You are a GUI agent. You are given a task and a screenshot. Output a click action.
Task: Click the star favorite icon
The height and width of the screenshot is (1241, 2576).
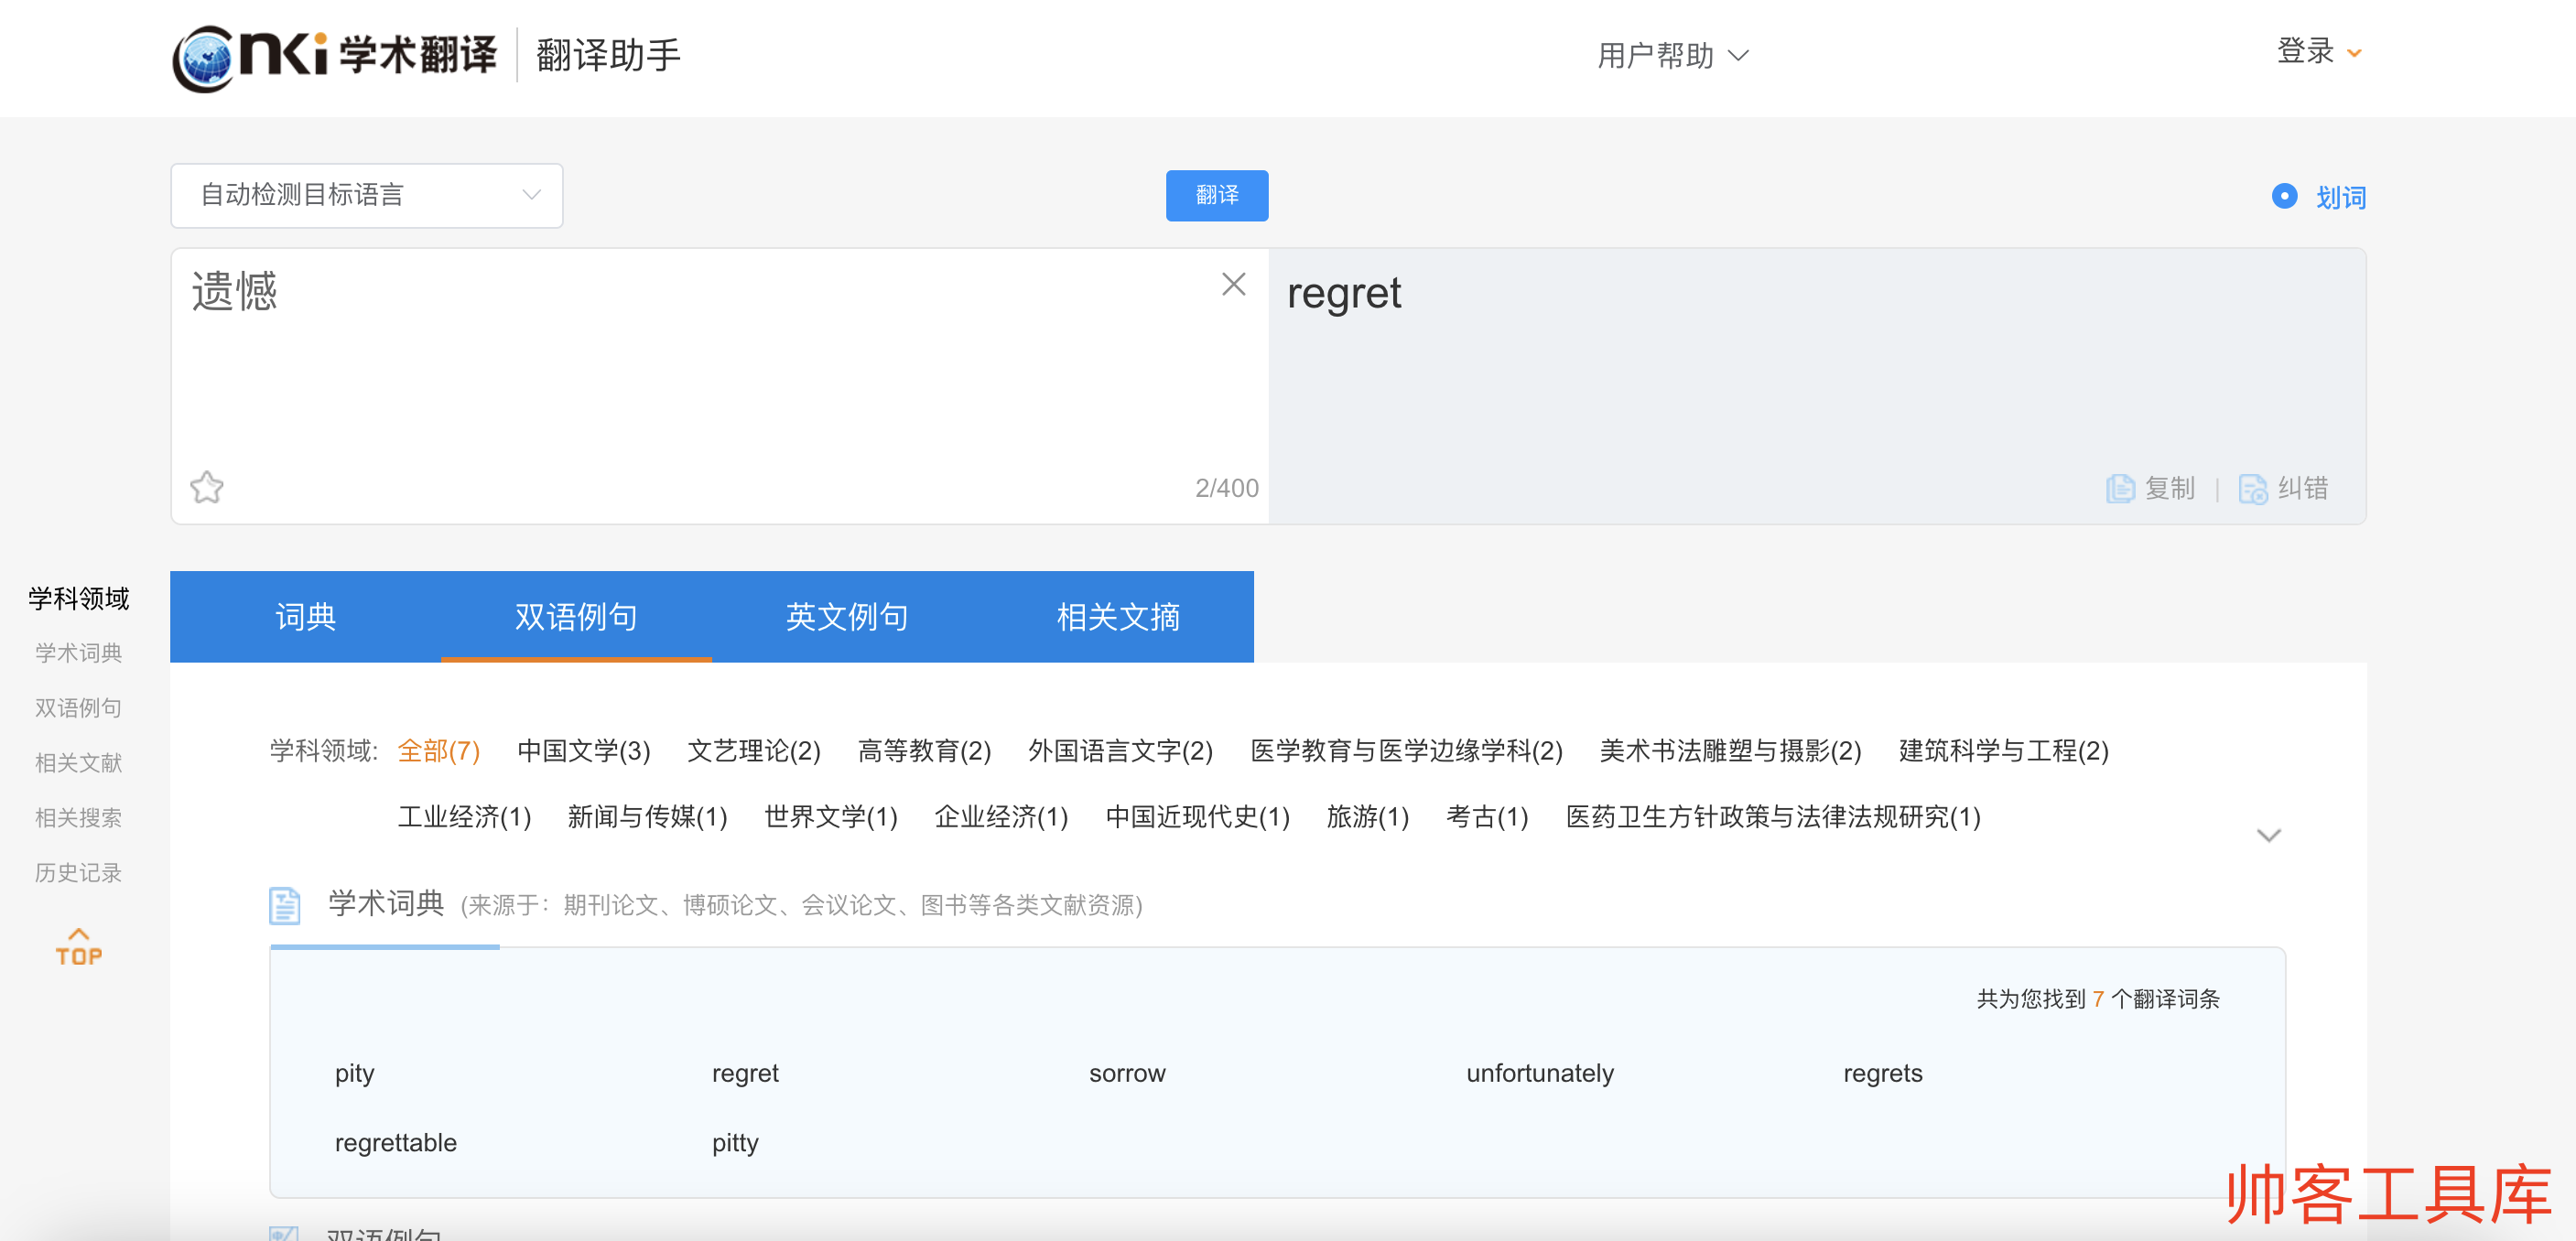pos(207,487)
